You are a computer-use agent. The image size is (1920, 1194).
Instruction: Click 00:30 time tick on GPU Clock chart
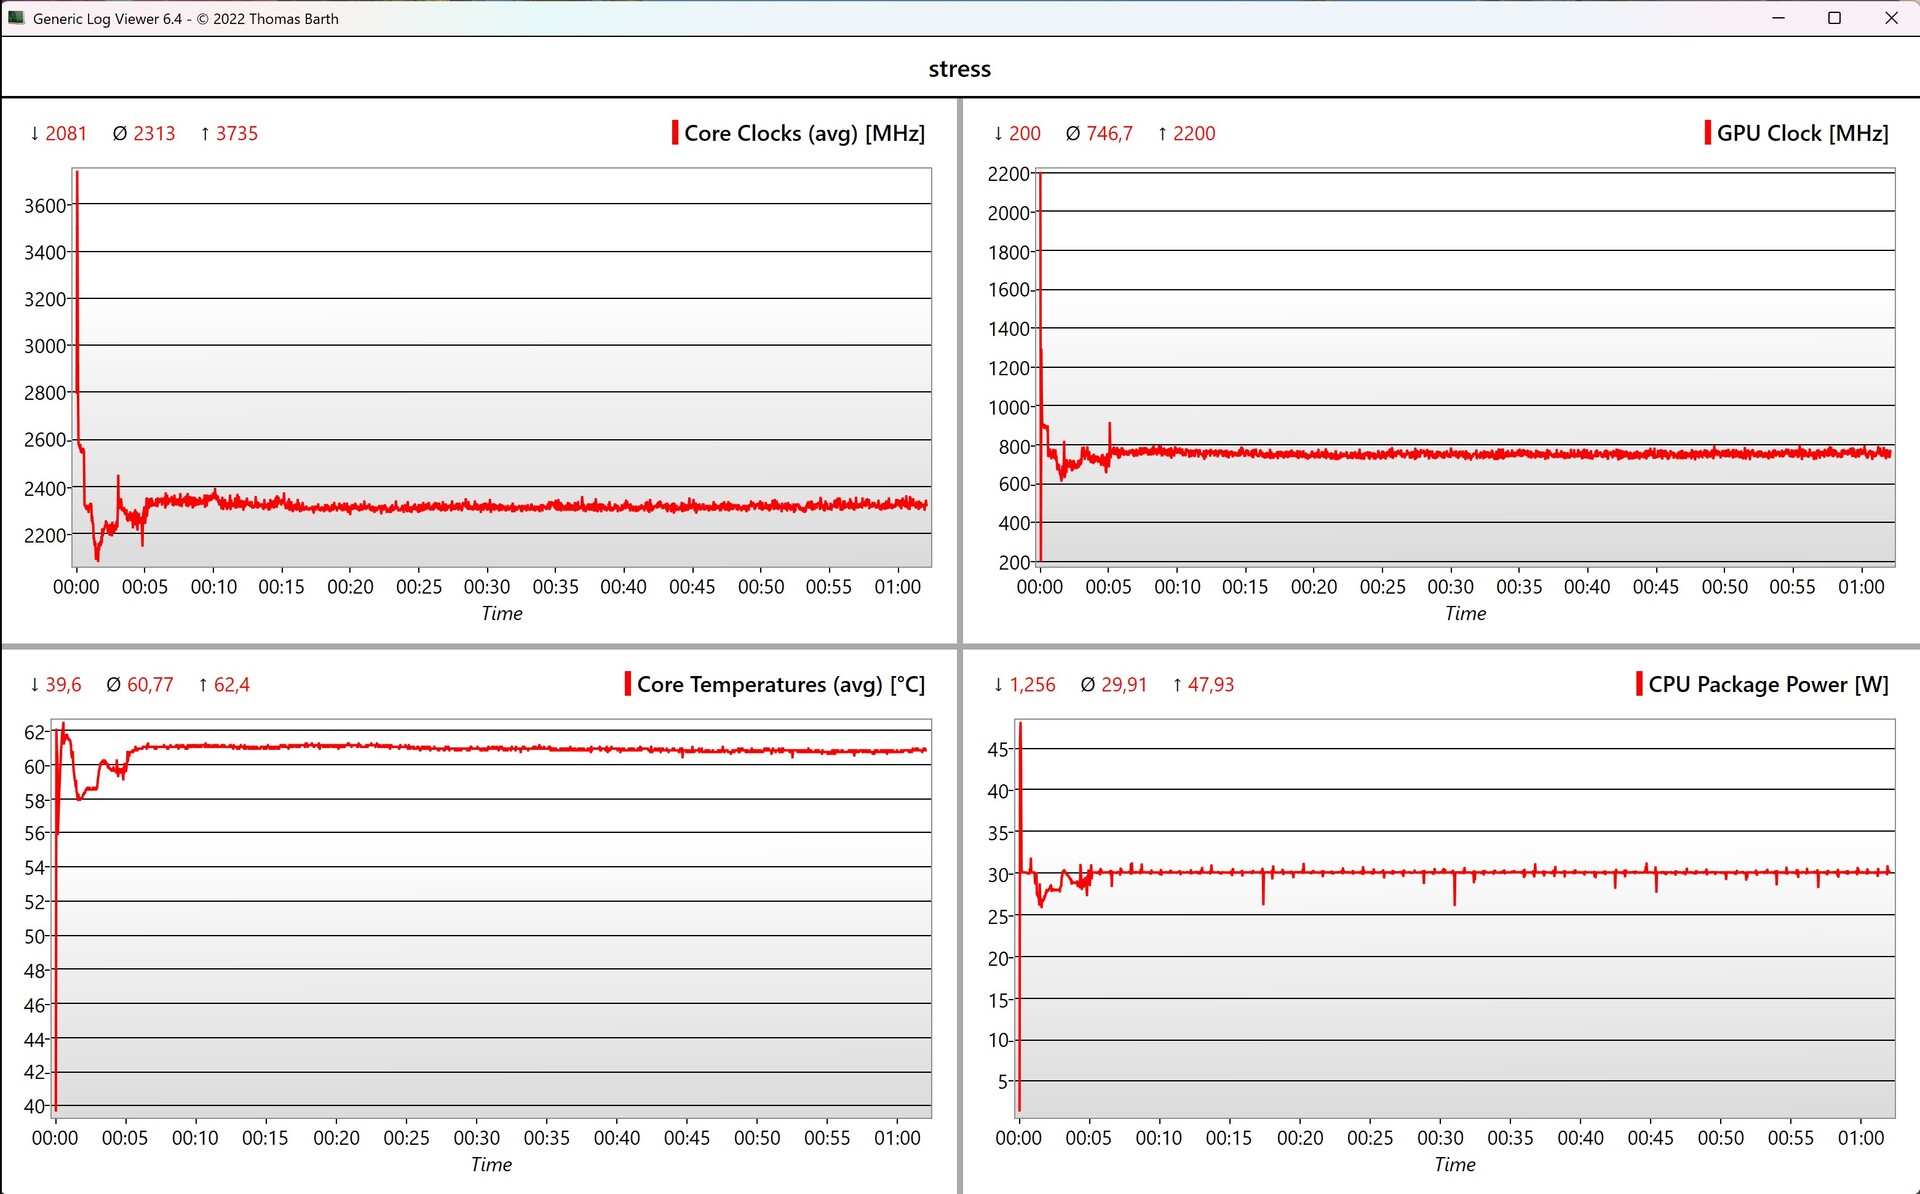point(1450,587)
